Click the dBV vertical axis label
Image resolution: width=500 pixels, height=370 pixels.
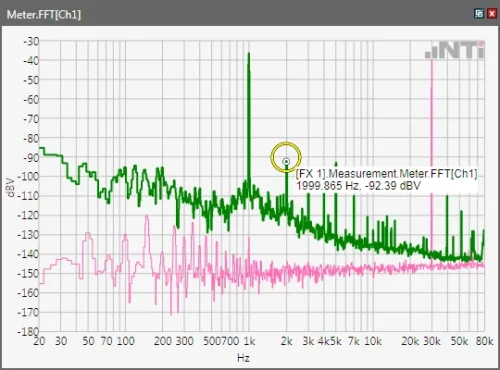pos(10,187)
